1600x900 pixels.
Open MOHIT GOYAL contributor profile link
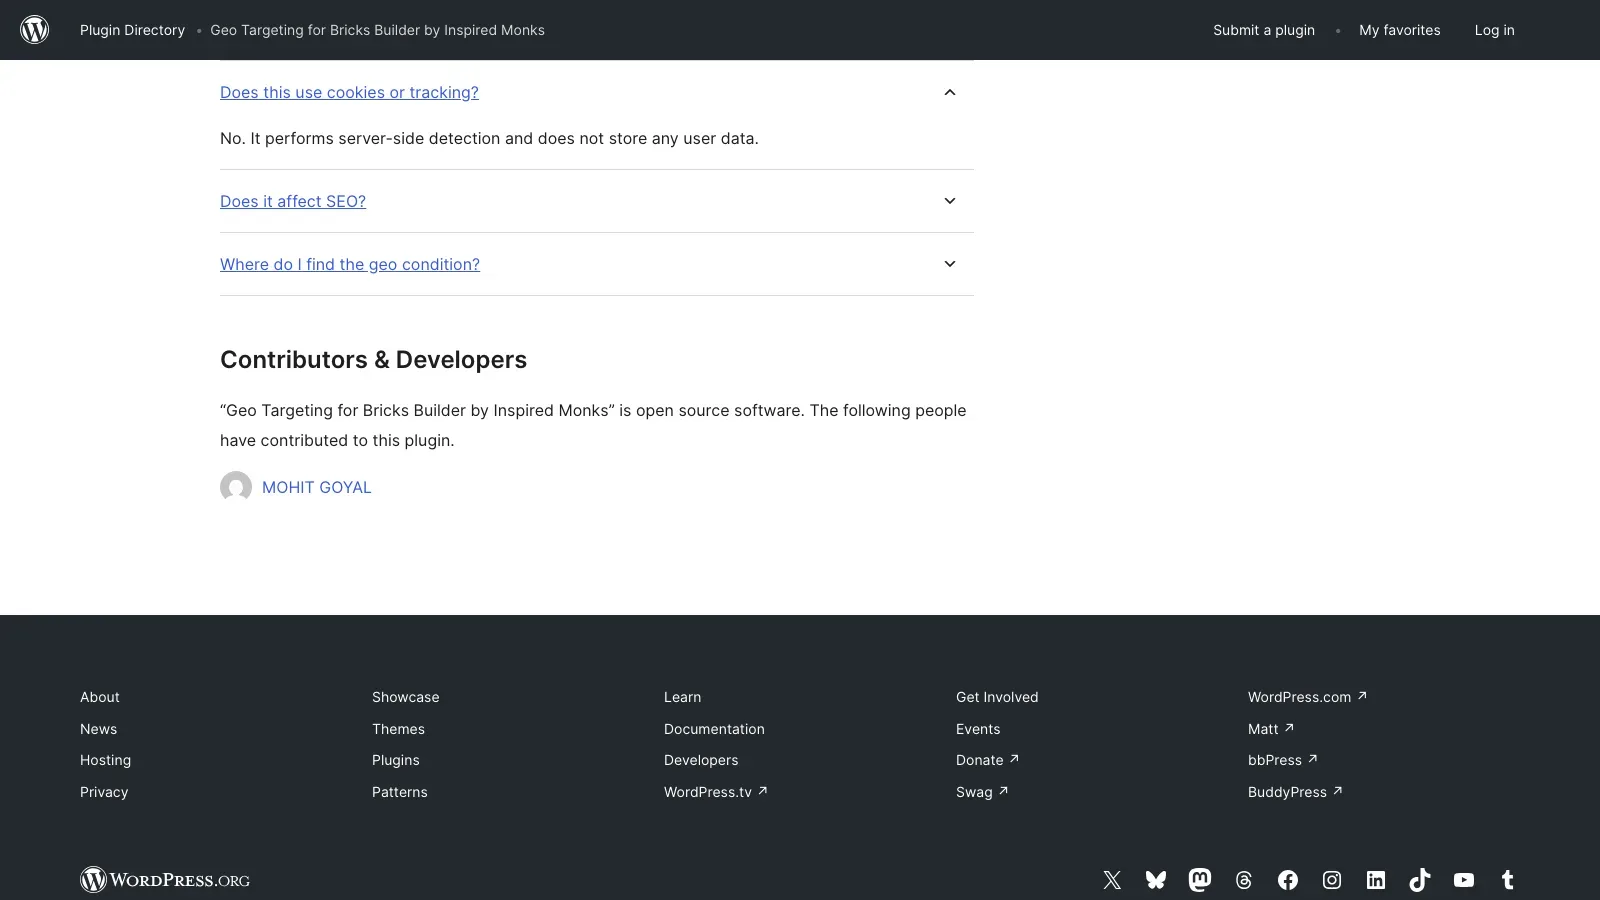[316, 487]
